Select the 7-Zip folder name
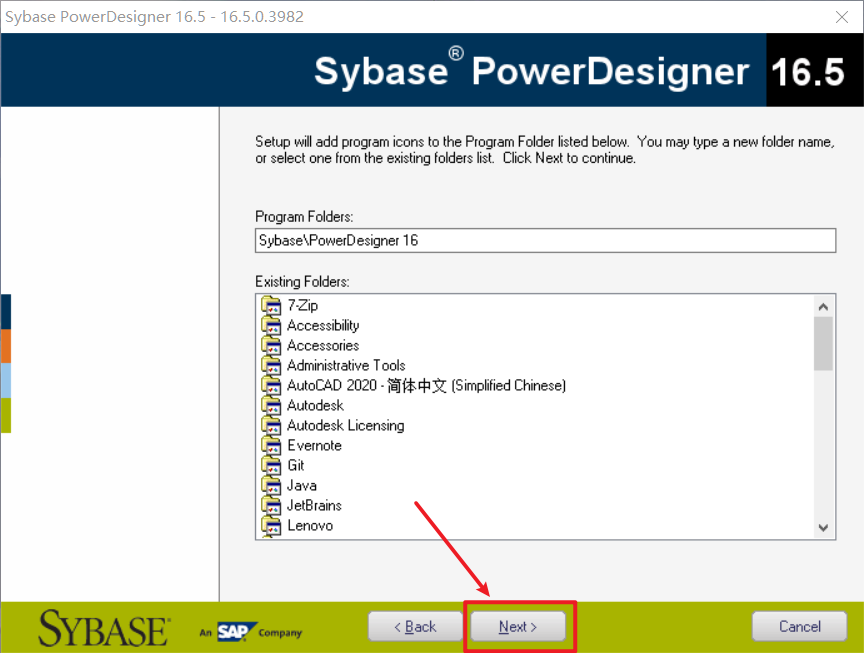Screen dimensions: 864x653 coord(303,305)
